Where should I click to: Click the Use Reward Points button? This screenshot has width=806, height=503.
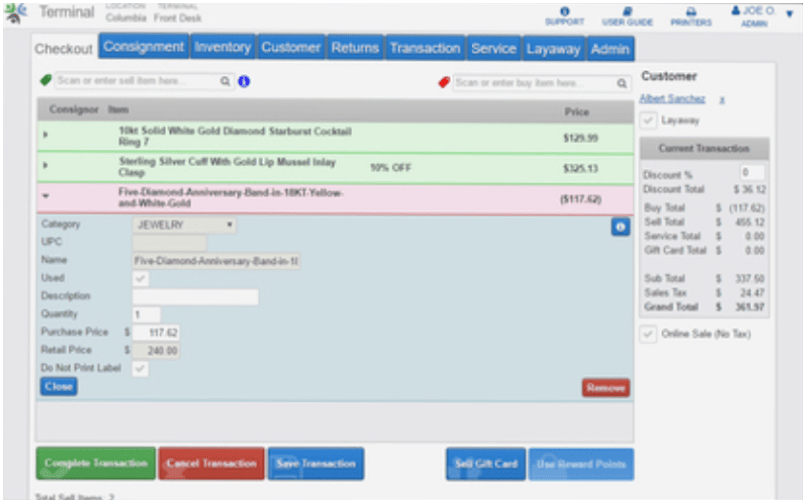pos(581,464)
